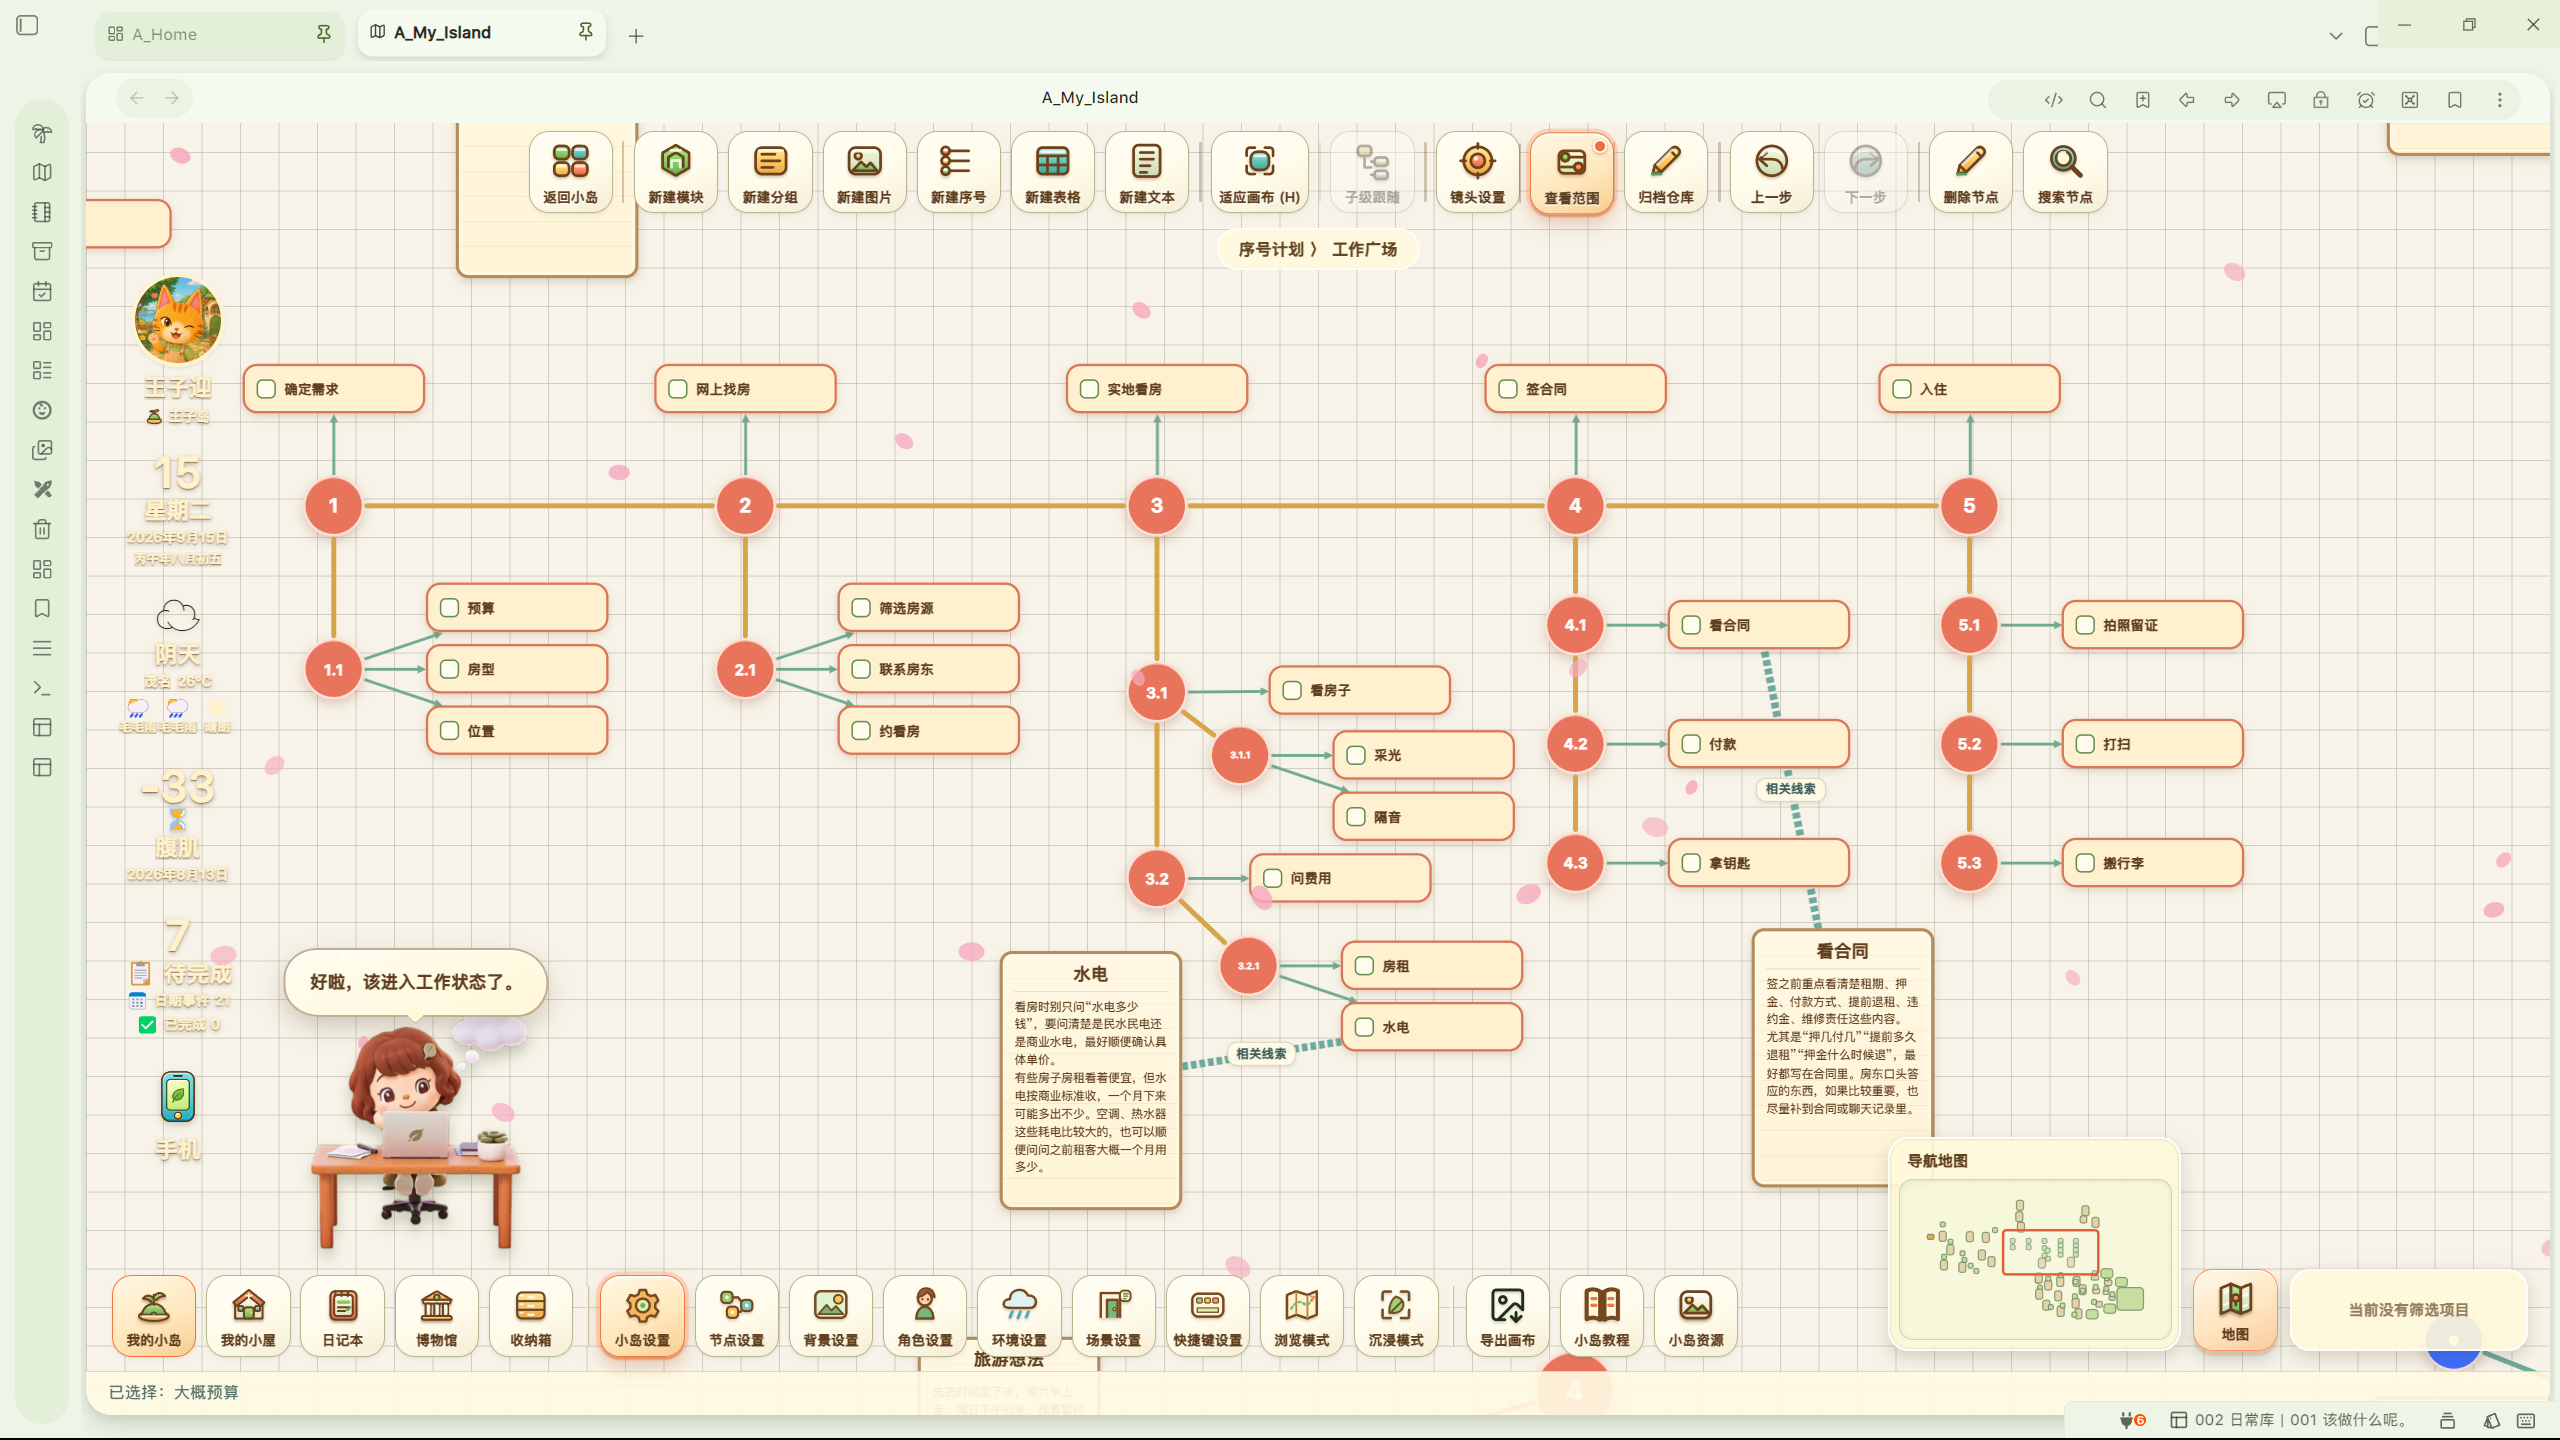Viewport: 2560px width, 1440px height.
Task: Create a numbered node with 新建序号
Action: (958, 171)
